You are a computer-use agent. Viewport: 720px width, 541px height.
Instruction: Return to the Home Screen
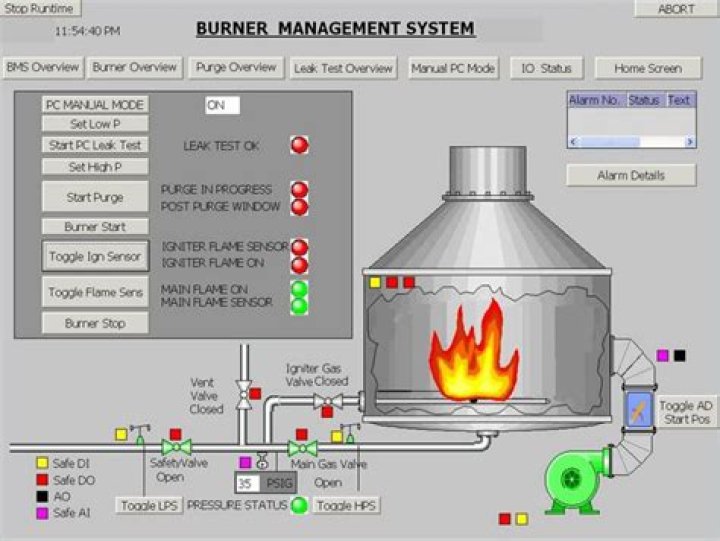click(648, 68)
